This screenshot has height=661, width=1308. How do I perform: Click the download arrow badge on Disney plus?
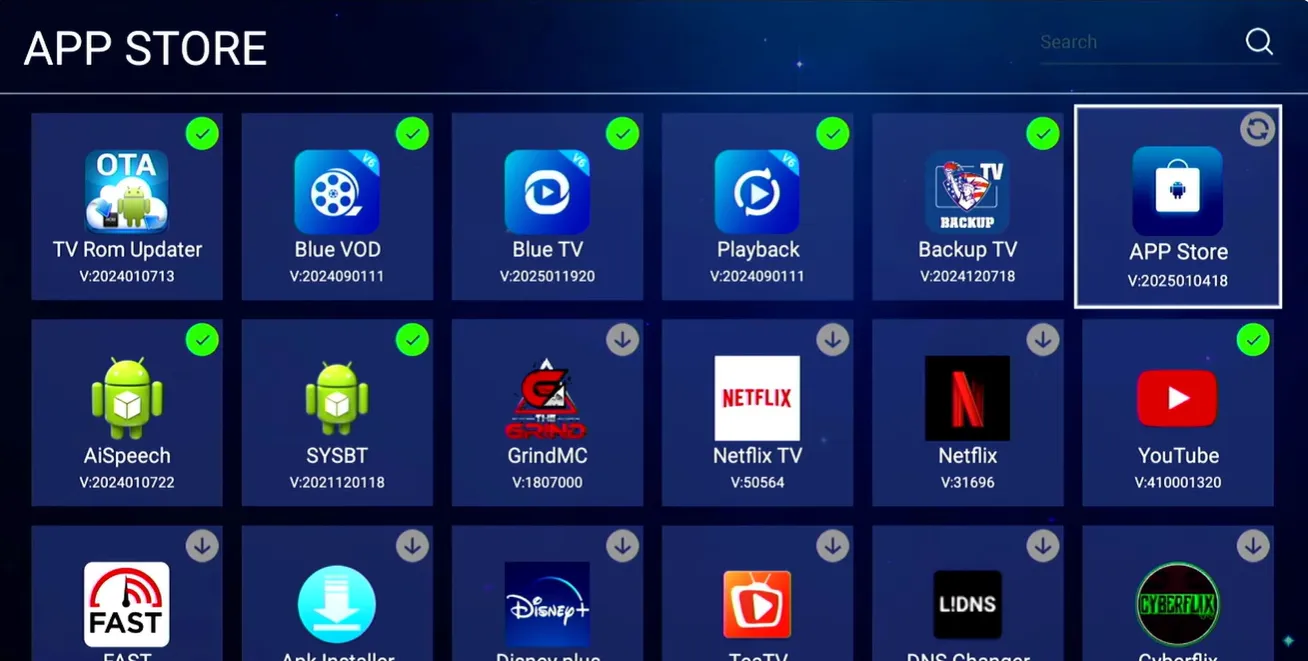tap(622, 546)
